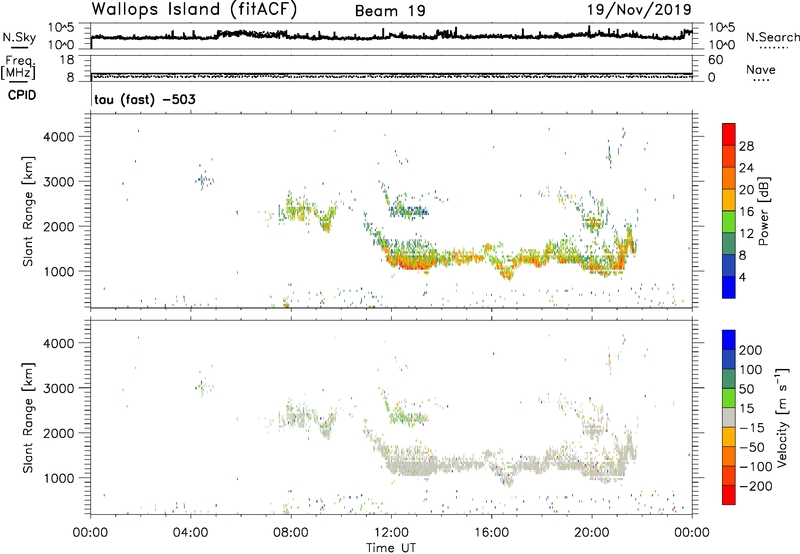Click the '20:00' time tick label
Image resolution: width=800 pixels, height=554 pixels.
pos(591,533)
